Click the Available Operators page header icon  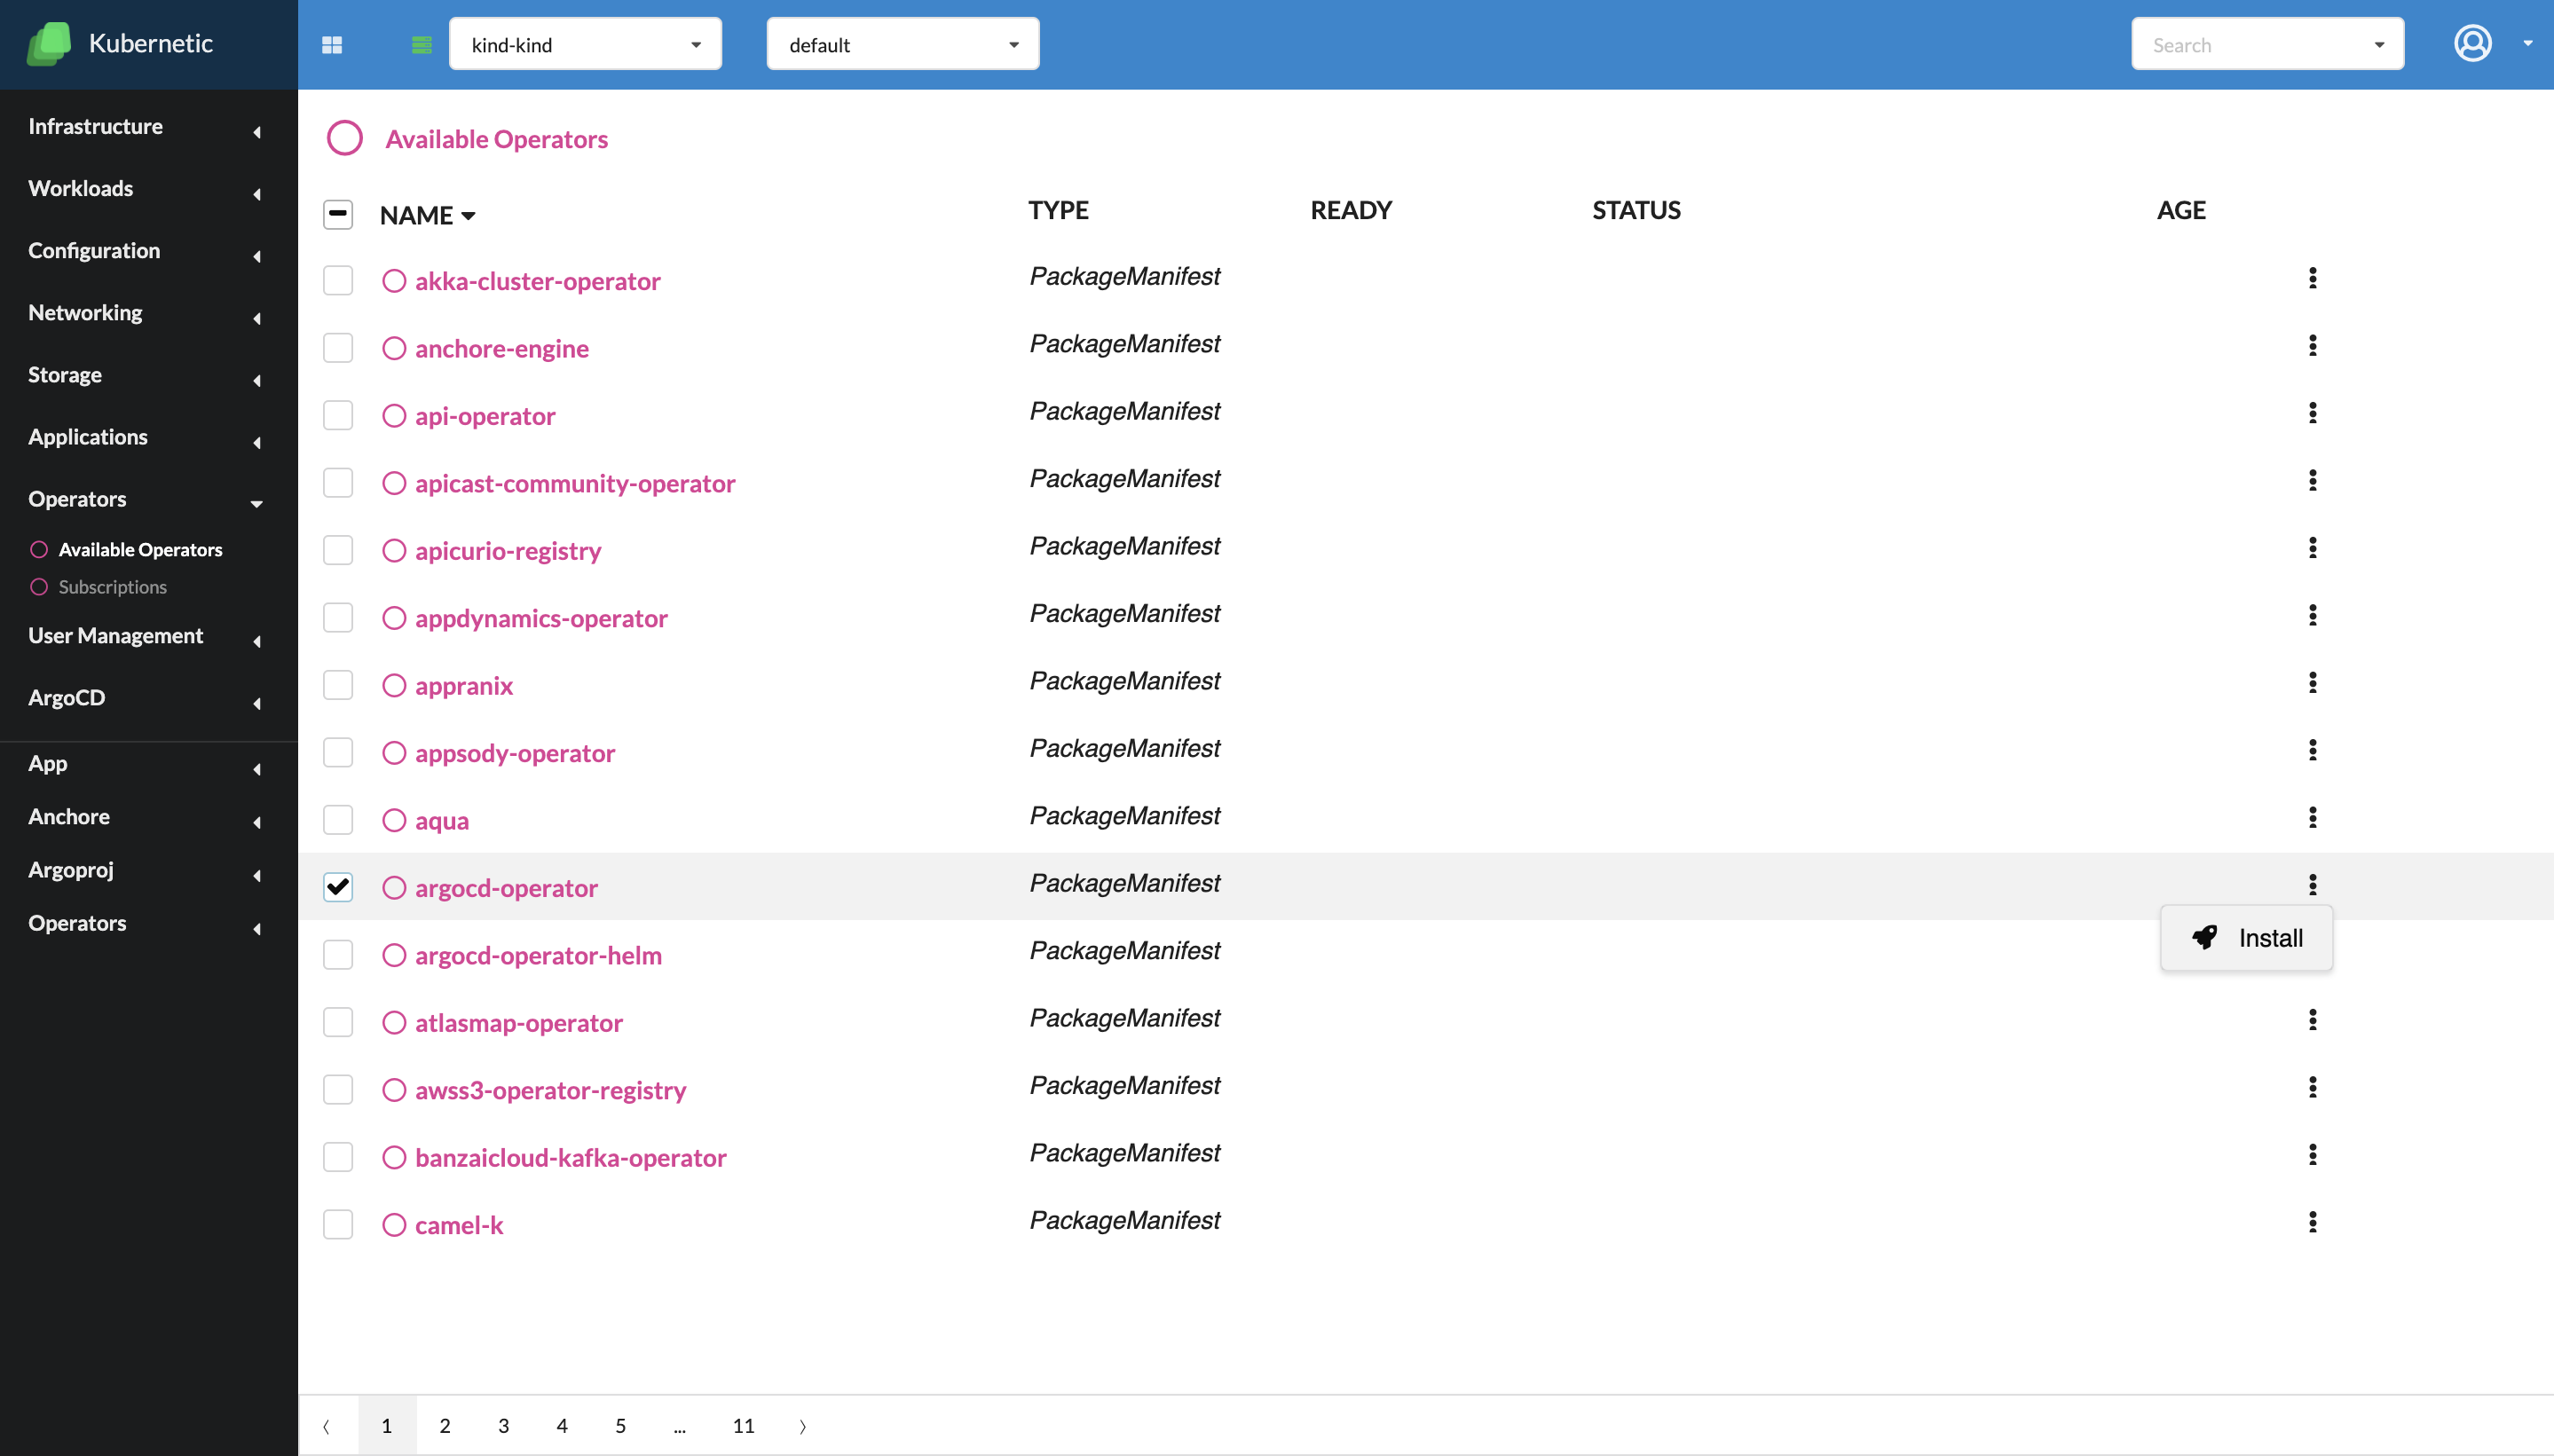(x=345, y=138)
